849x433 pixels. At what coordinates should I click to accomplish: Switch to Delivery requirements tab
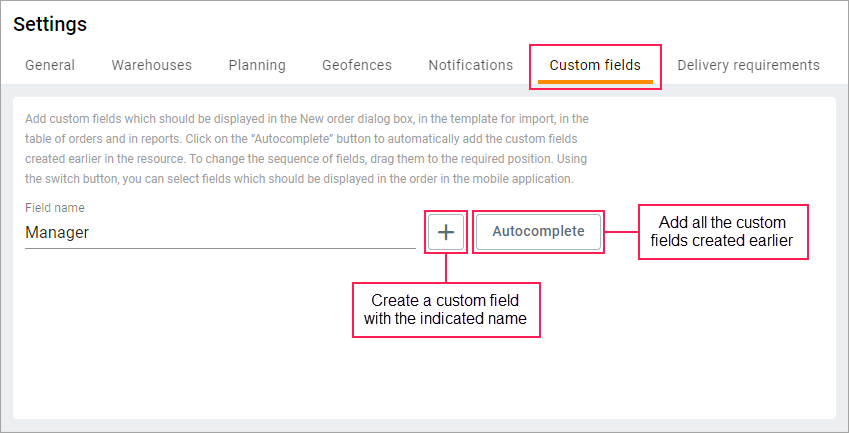[748, 65]
